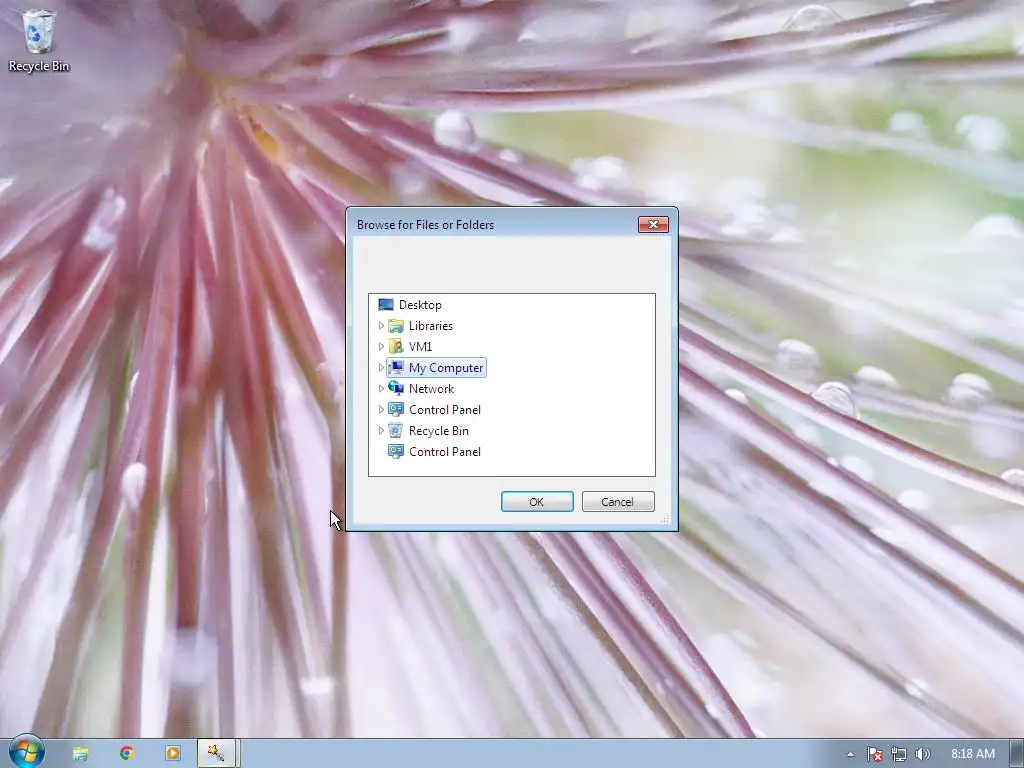1024x768 pixels.
Task: Open Recycle Bin desktop icon
Action: (x=39, y=39)
